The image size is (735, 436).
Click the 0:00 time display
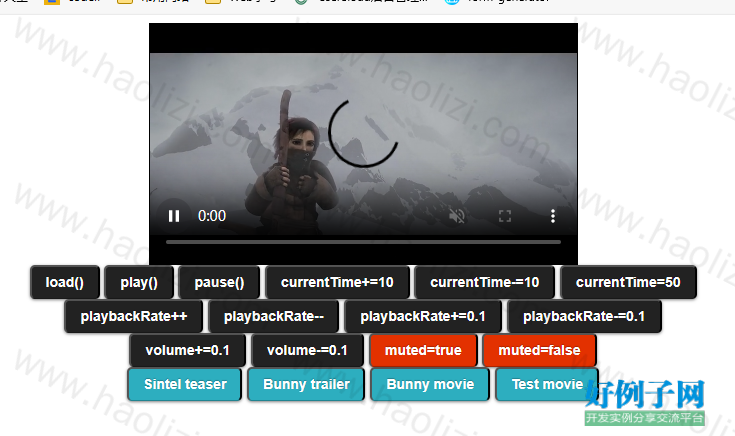click(212, 216)
